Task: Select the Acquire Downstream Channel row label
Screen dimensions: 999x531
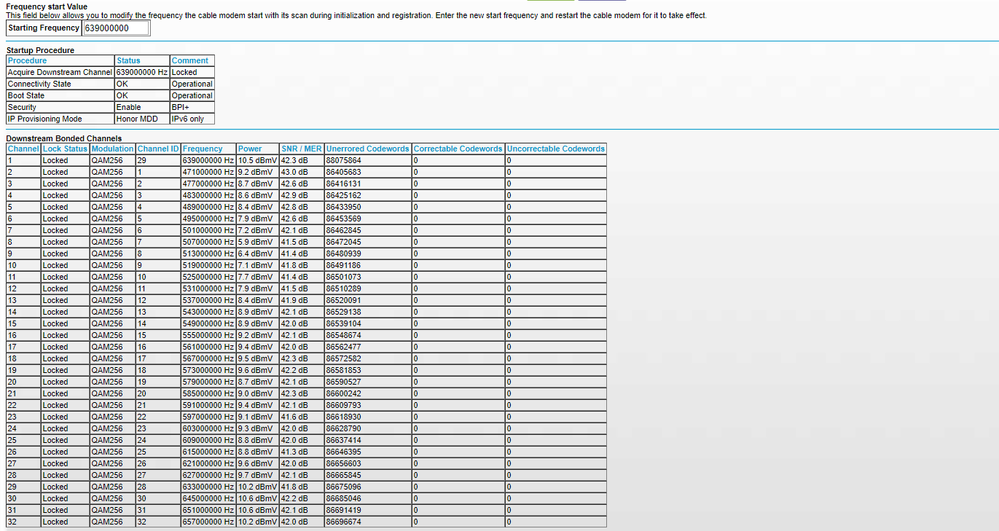Action: point(58,73)
